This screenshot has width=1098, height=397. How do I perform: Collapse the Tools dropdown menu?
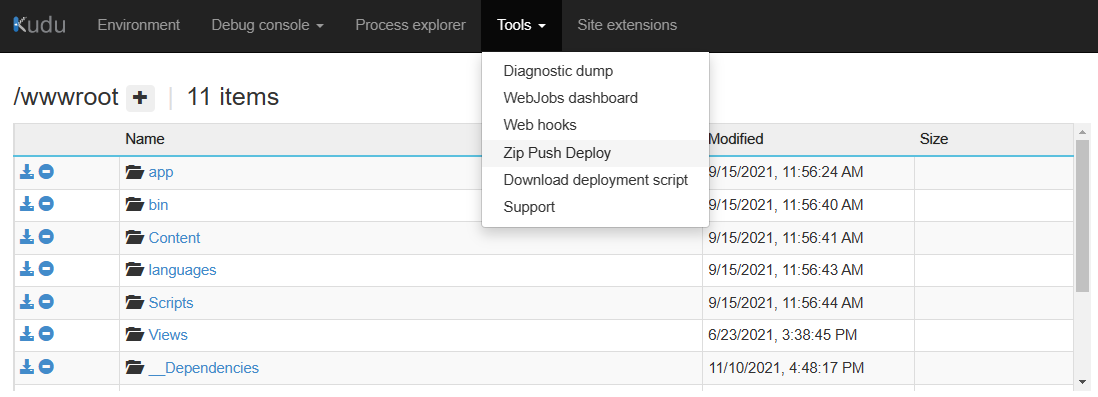tap(521, 25)
